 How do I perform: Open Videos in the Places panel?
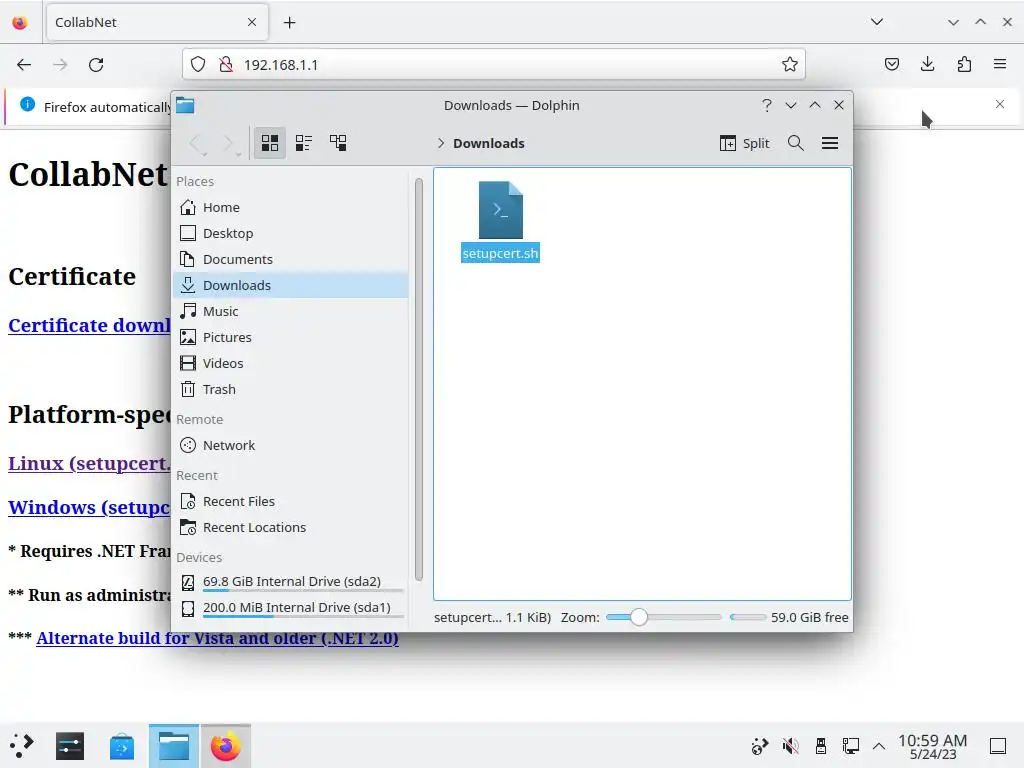[291, 363]
